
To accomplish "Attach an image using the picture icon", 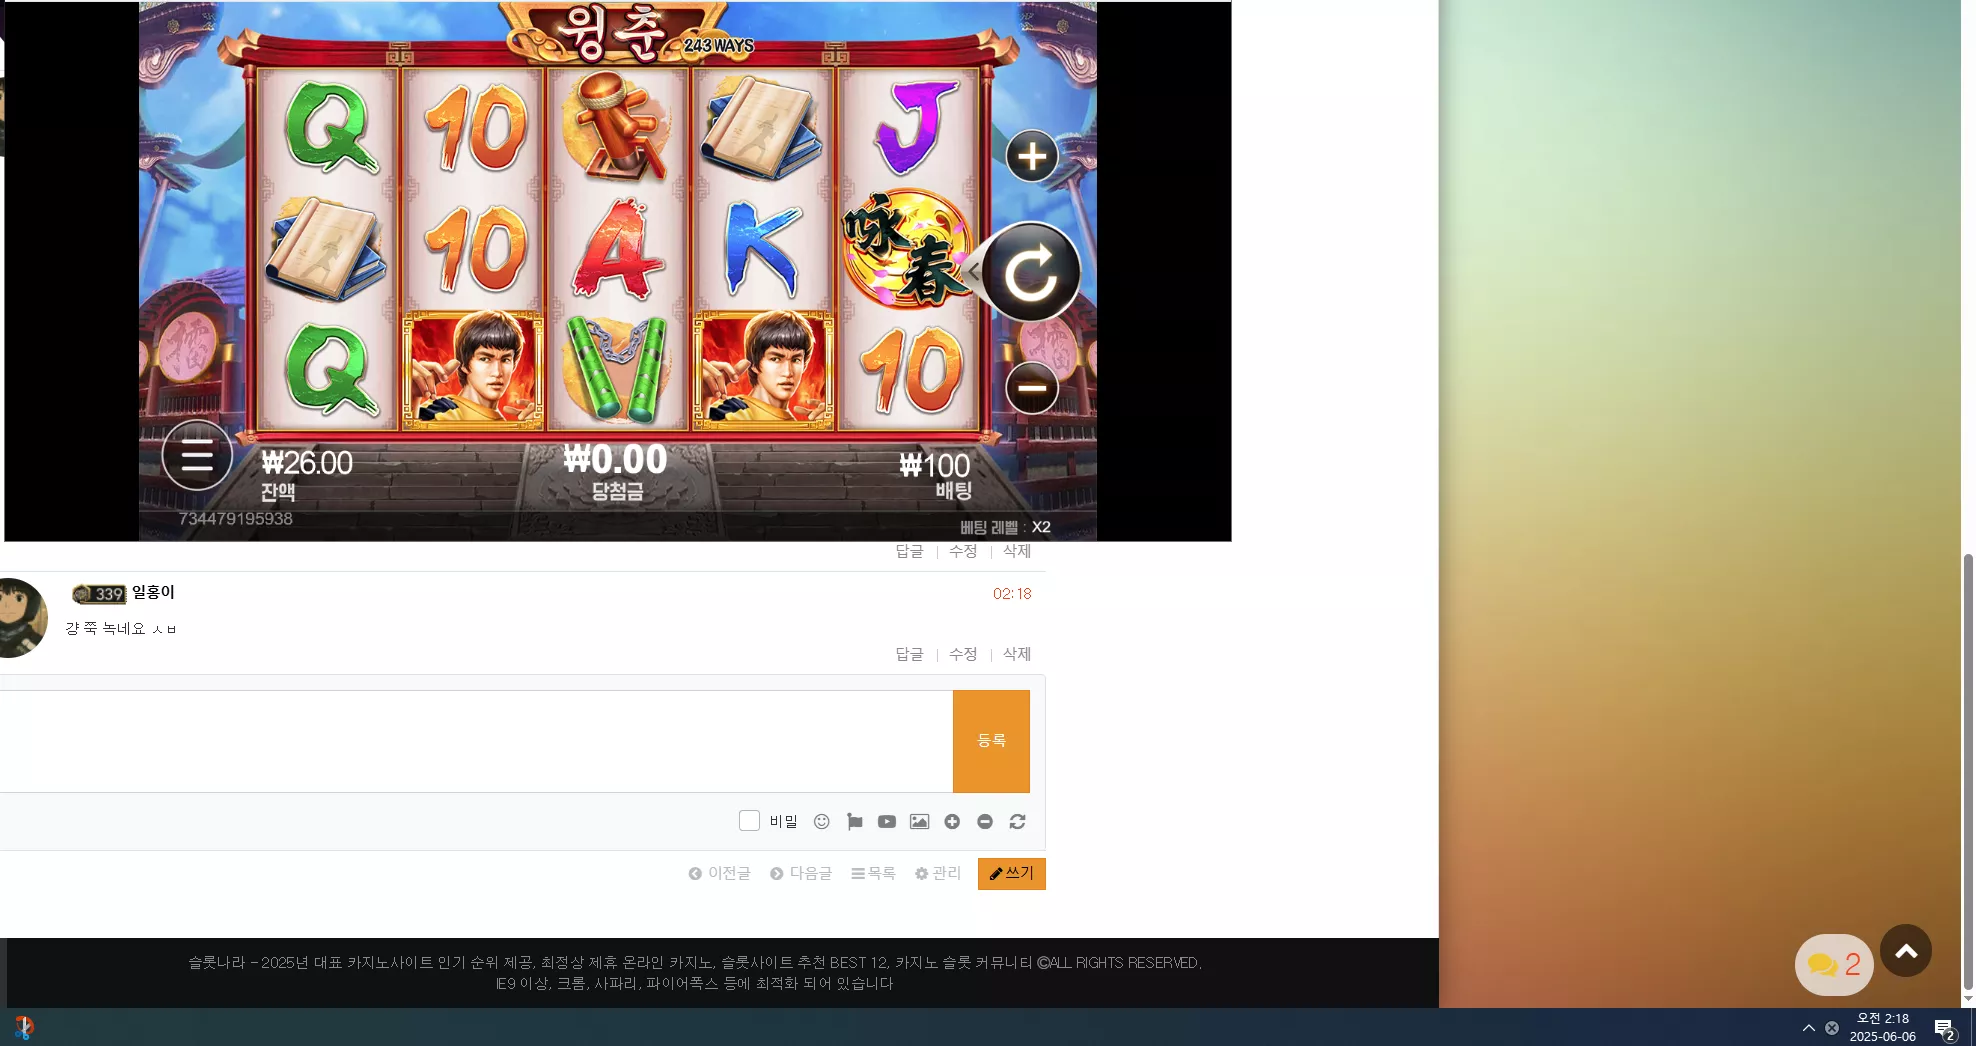I will tap(920, 822).
